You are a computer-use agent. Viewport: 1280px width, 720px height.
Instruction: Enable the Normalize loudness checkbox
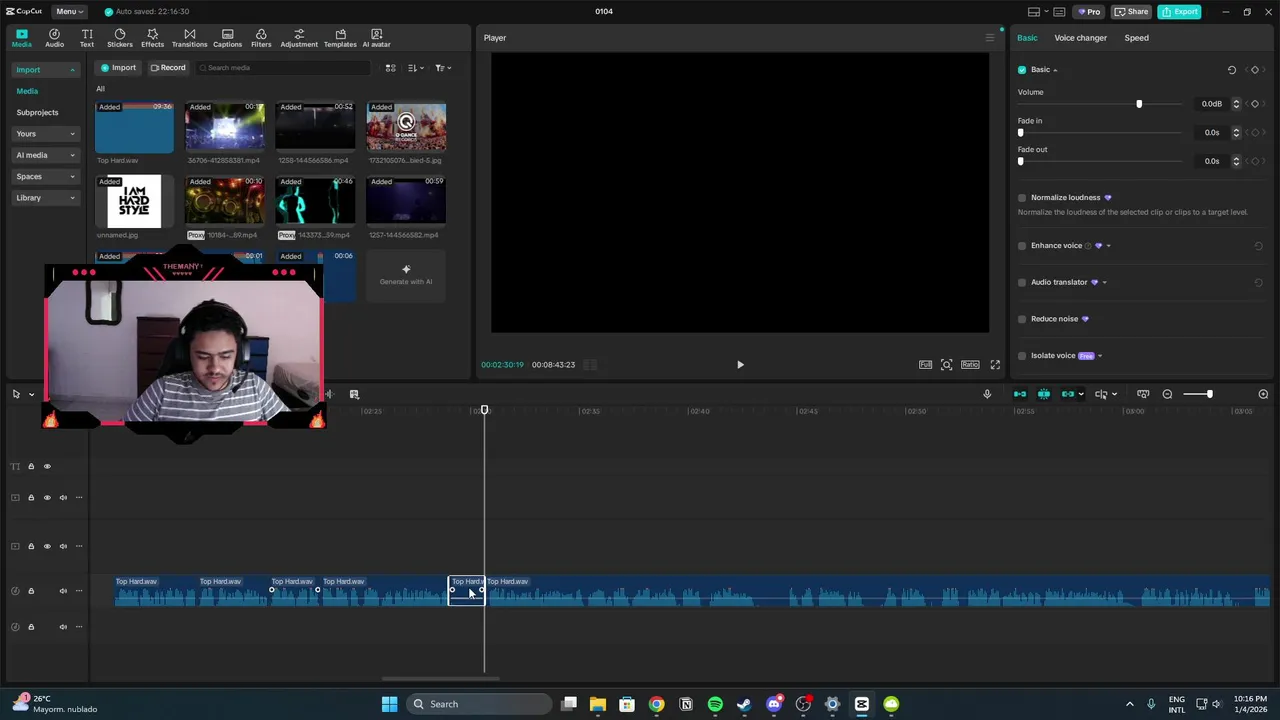click(1022, 198)
